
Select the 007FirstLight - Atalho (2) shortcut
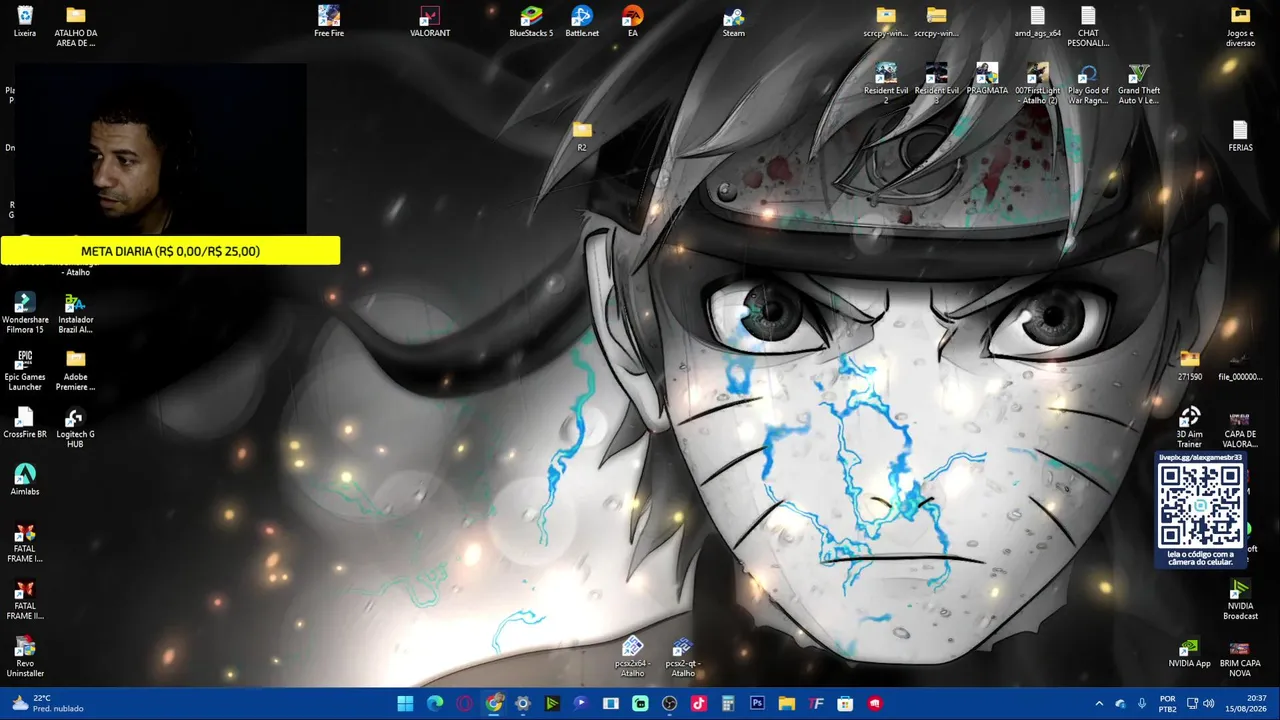coord(1038,83)
